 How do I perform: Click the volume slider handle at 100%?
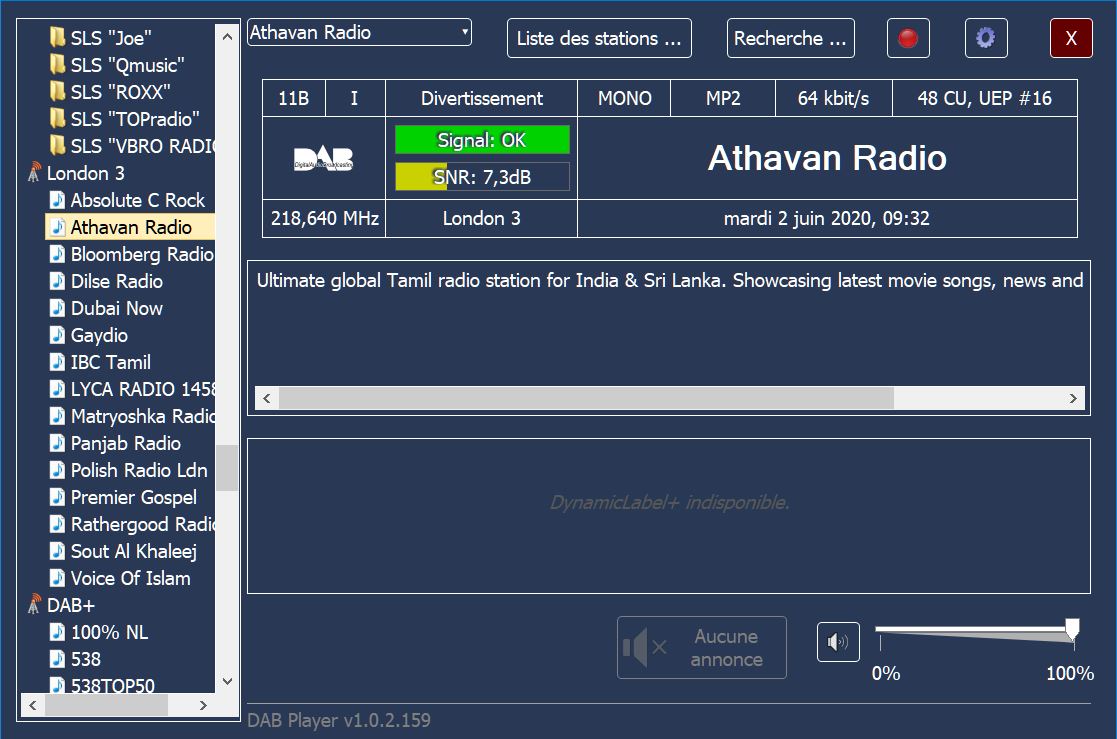point(1072,630)
